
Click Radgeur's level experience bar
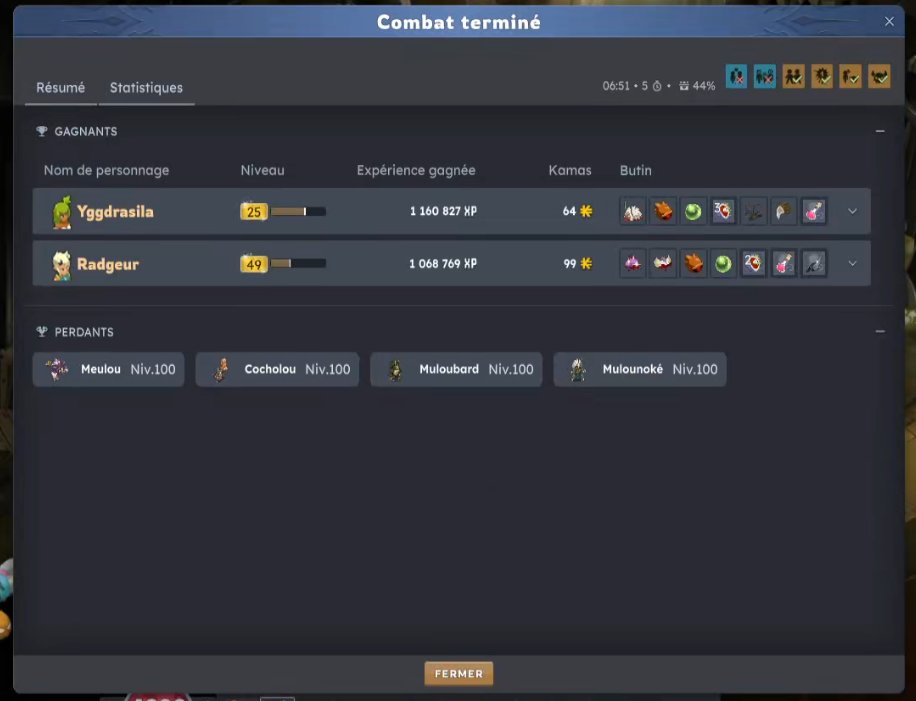[299, 263]
